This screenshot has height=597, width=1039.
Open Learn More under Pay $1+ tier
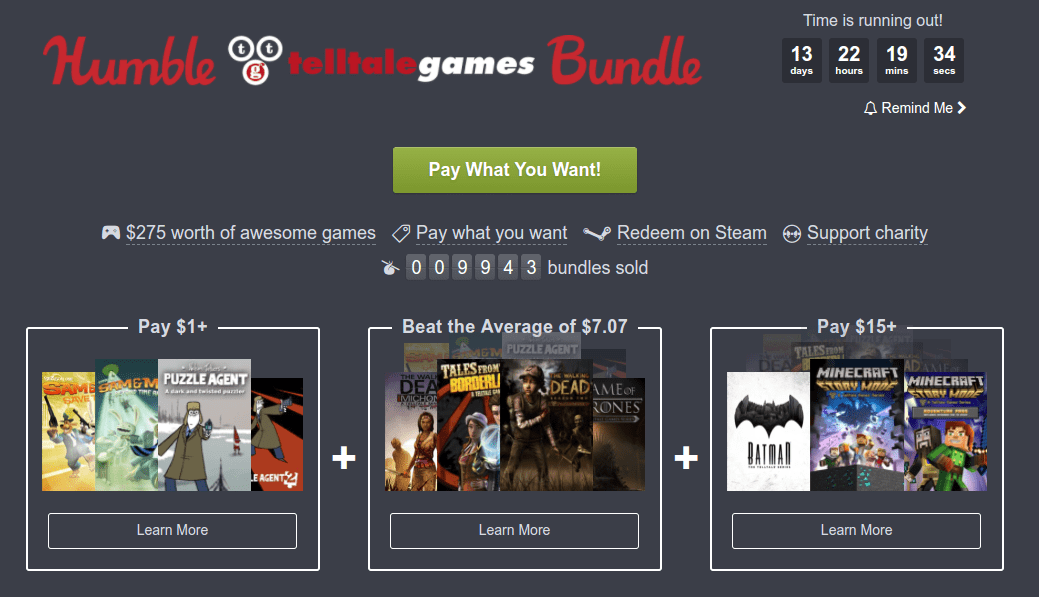172,531
